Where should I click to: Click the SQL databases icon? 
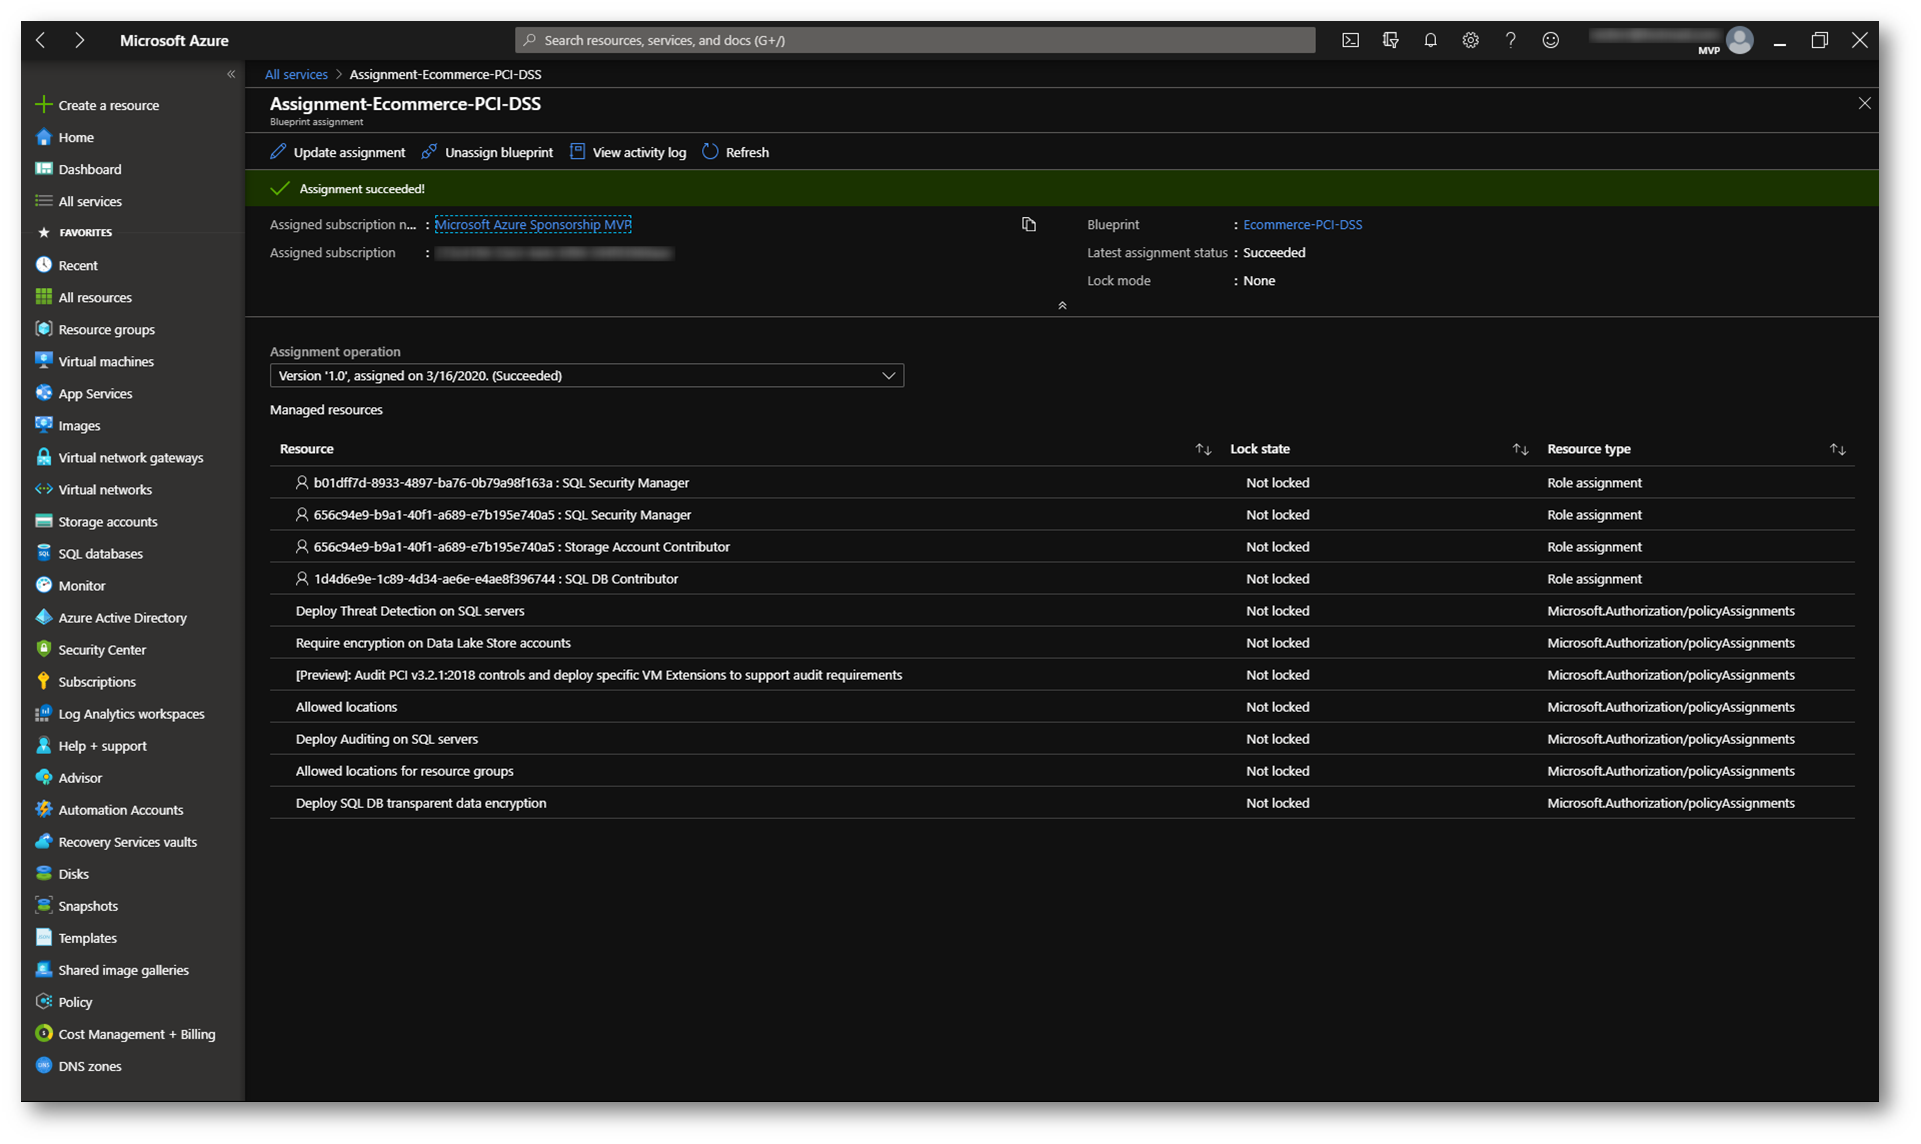[44, 553]
